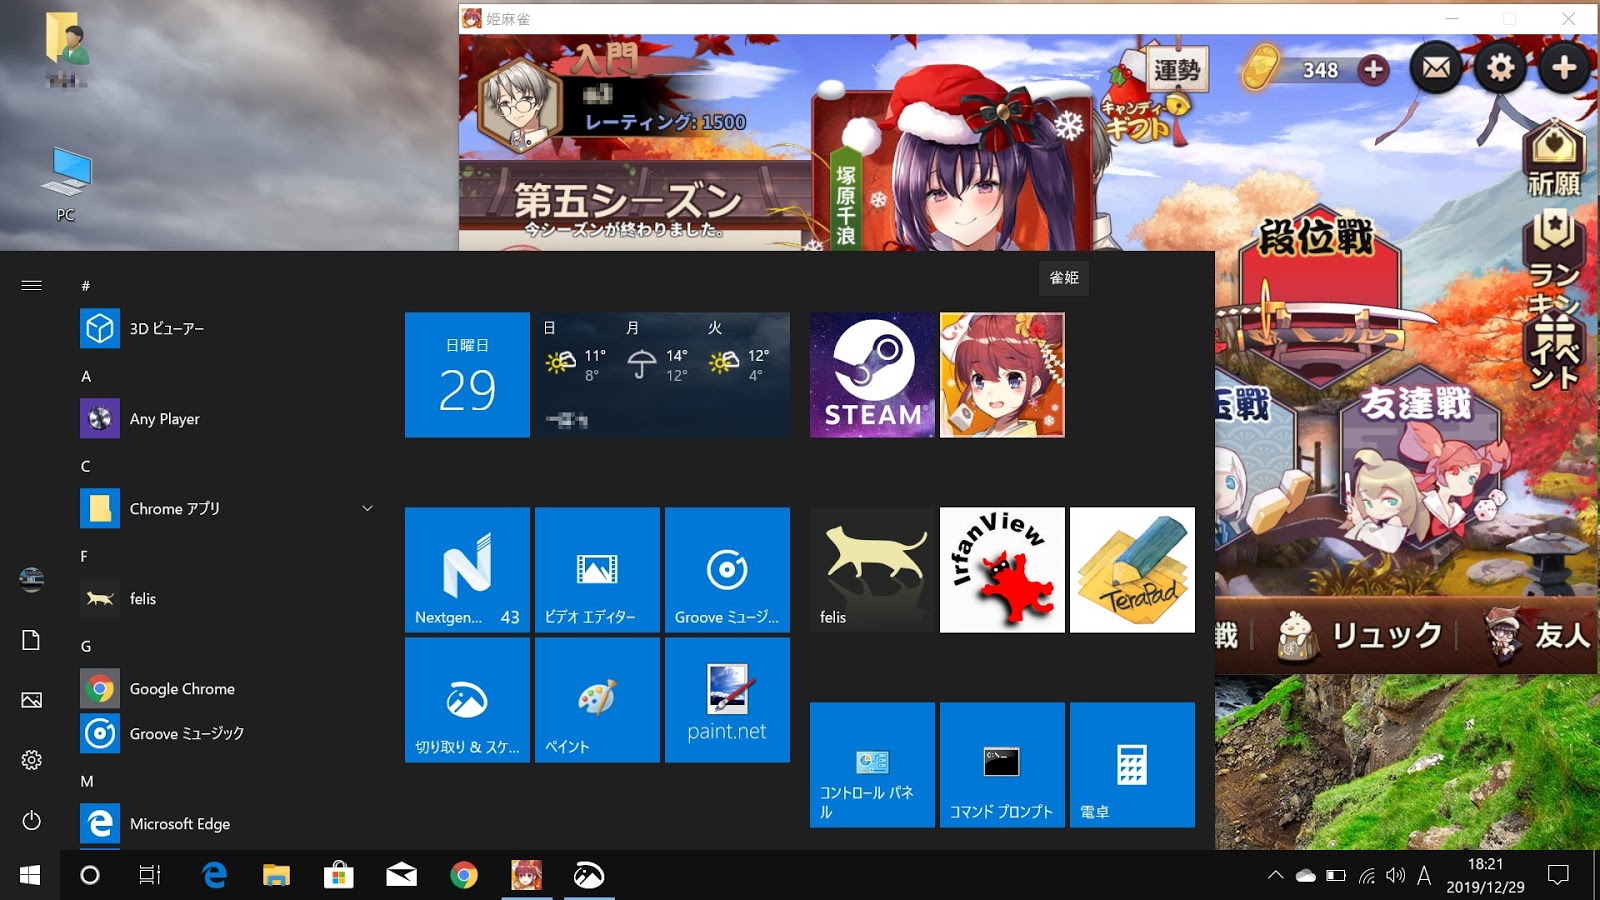Open Microsoft Edge on the taskbar
The image size is (1600, 900).
point(214,875)
